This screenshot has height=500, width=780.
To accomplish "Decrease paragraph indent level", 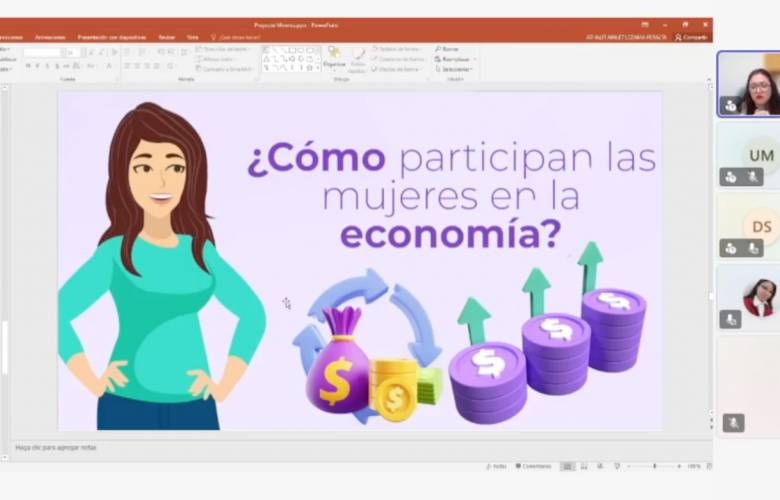I will click(x=161, y=52).
